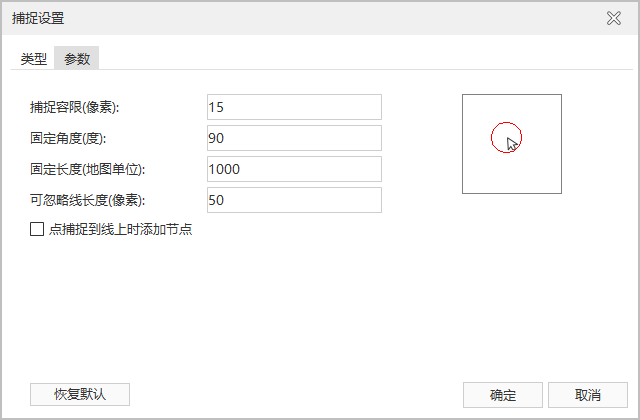Viewport: 640px width, 420px height.
Task: Select the 可忽略线长度(像素) field showing 50
Action: [x=294, y=200]
